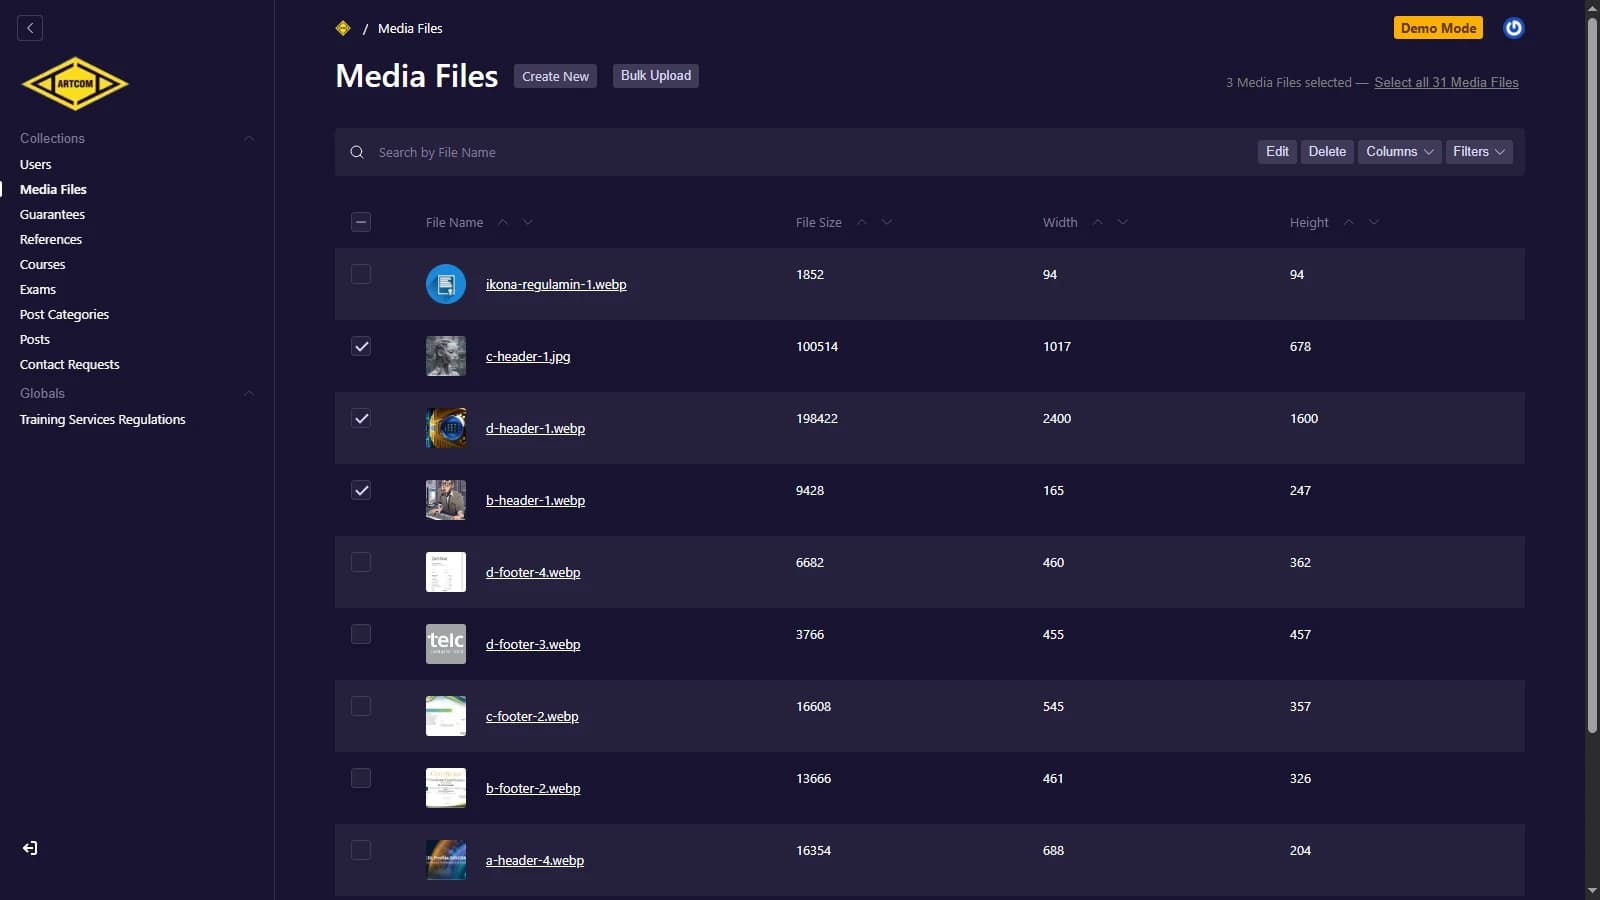The width and height of the screenshot is (1600, 900).
Task: Click the log out icon
Action: (30, 848)
